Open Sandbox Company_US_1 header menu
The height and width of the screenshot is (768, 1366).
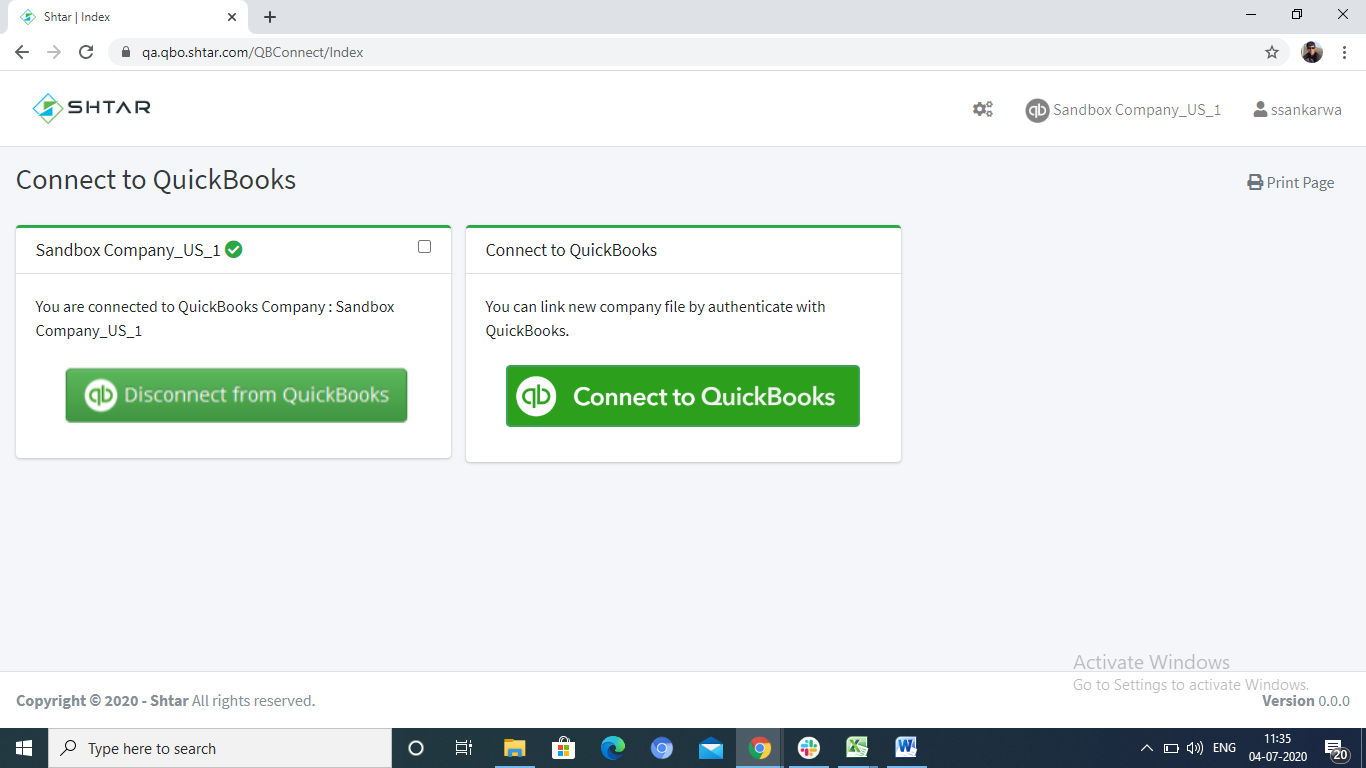tap(1123, 110)
